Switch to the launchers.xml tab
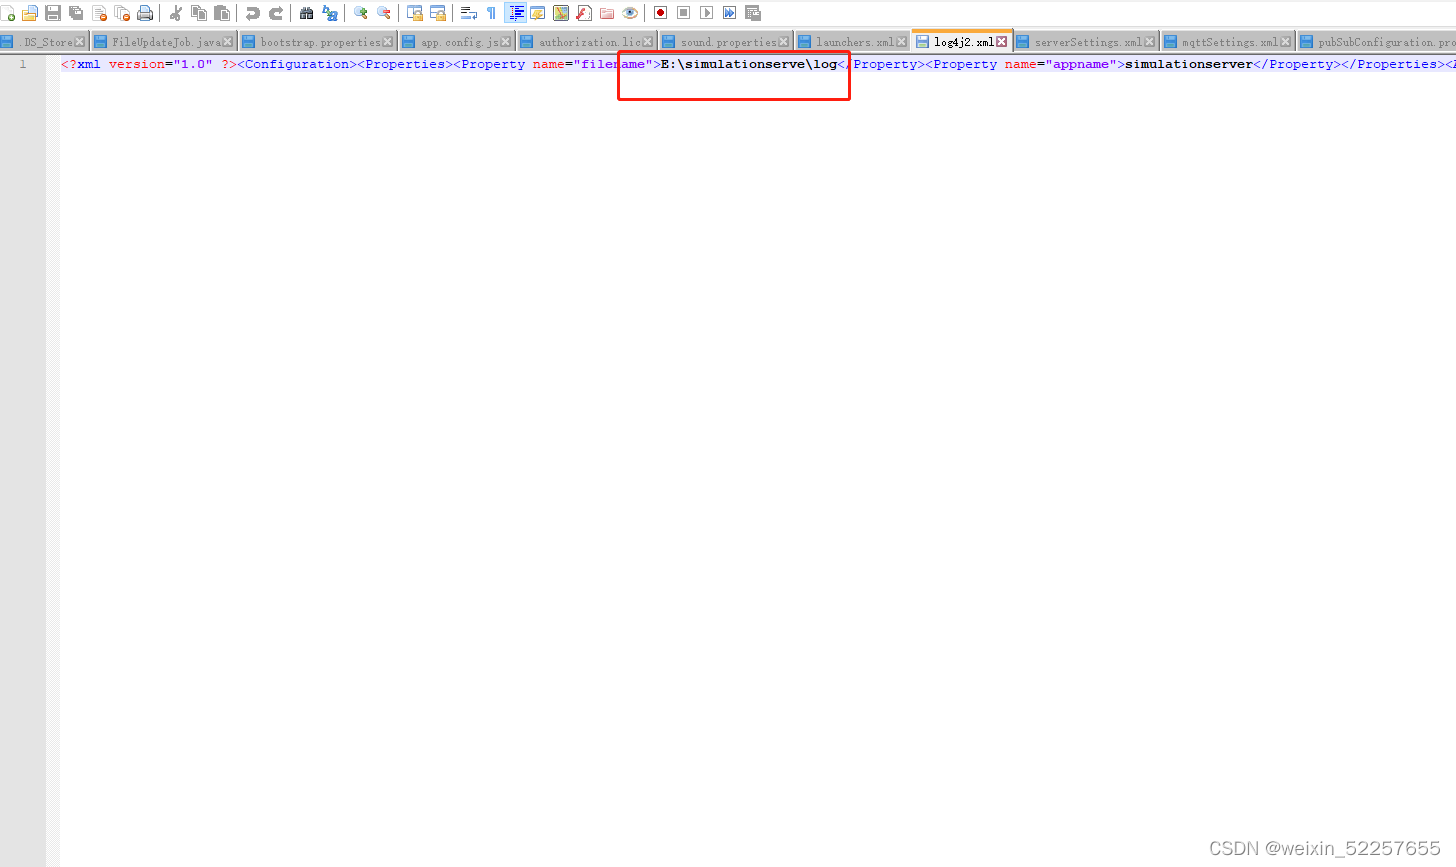Screen dimensions: 1456x867 pyautogui.click(x=853, y=42)
